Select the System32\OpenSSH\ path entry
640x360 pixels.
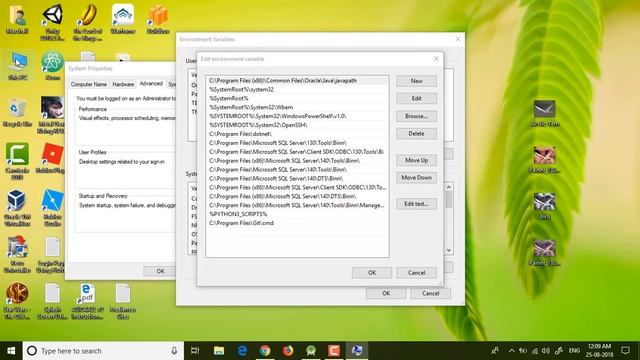click(x=297, y=125)
